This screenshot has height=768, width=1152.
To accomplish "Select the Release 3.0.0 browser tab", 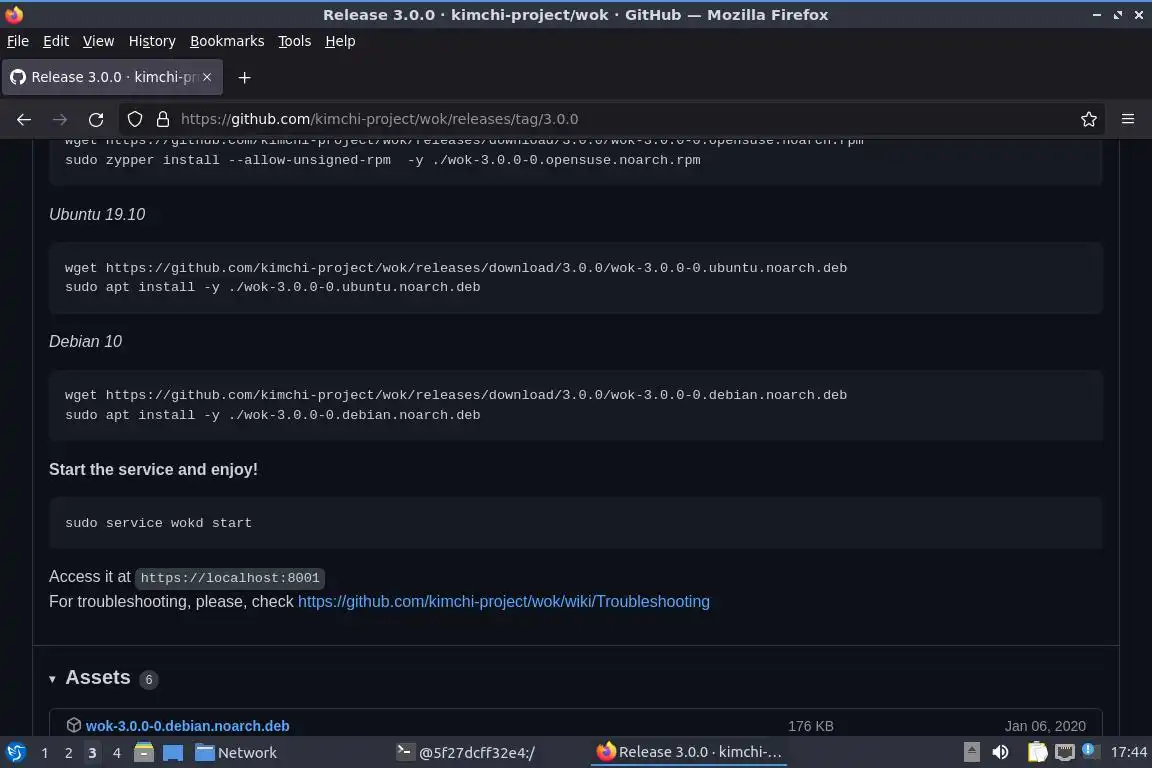I will (x=112, y=77).
